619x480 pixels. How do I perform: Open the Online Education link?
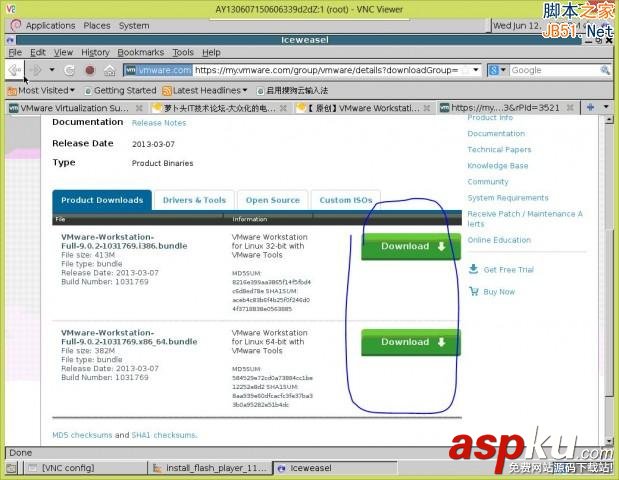pyautogui.click(x=499, y=240)
